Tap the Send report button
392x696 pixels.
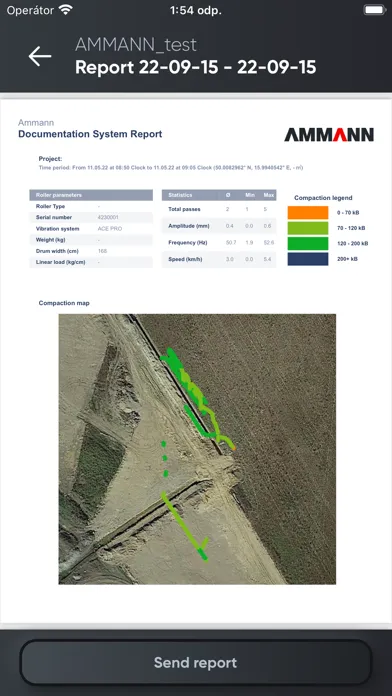click(x=195, y=662)
